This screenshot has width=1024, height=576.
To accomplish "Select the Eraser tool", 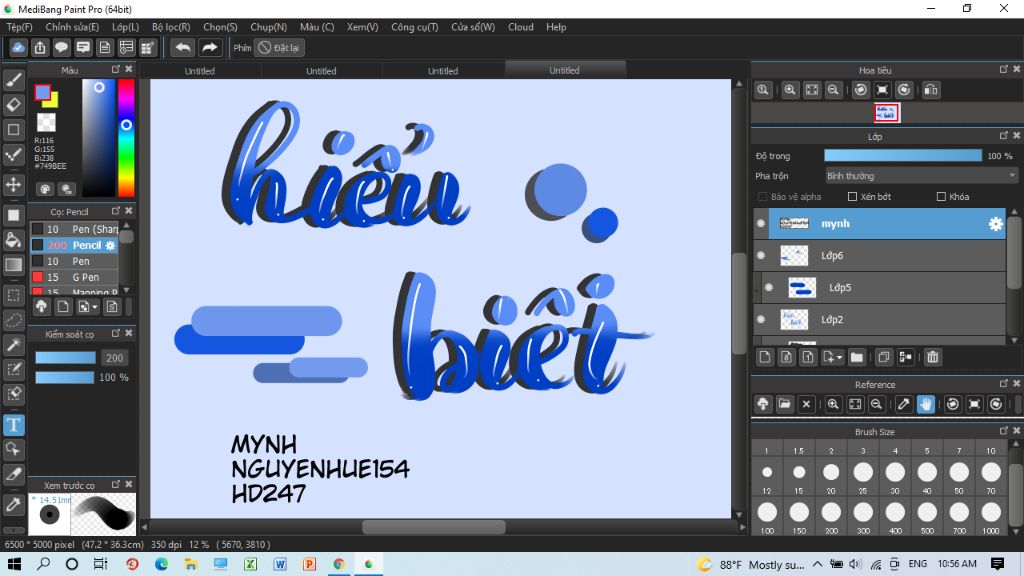I will click(14, 104).
